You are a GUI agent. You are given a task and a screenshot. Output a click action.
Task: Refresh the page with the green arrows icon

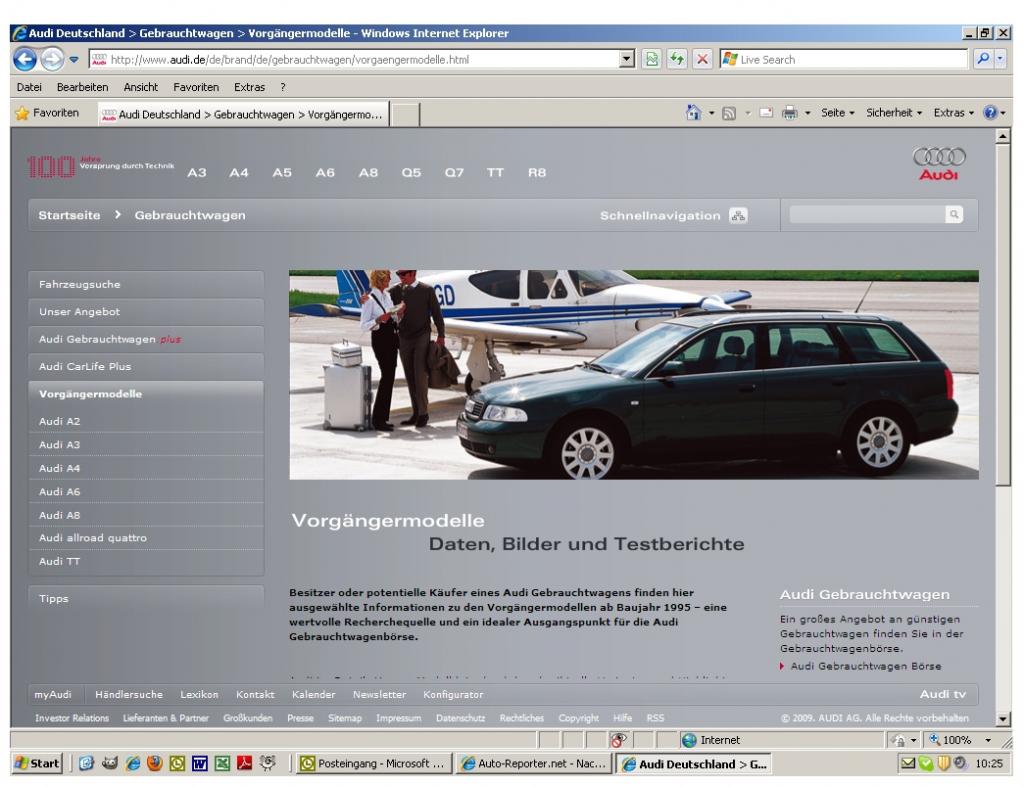(677, 59)
